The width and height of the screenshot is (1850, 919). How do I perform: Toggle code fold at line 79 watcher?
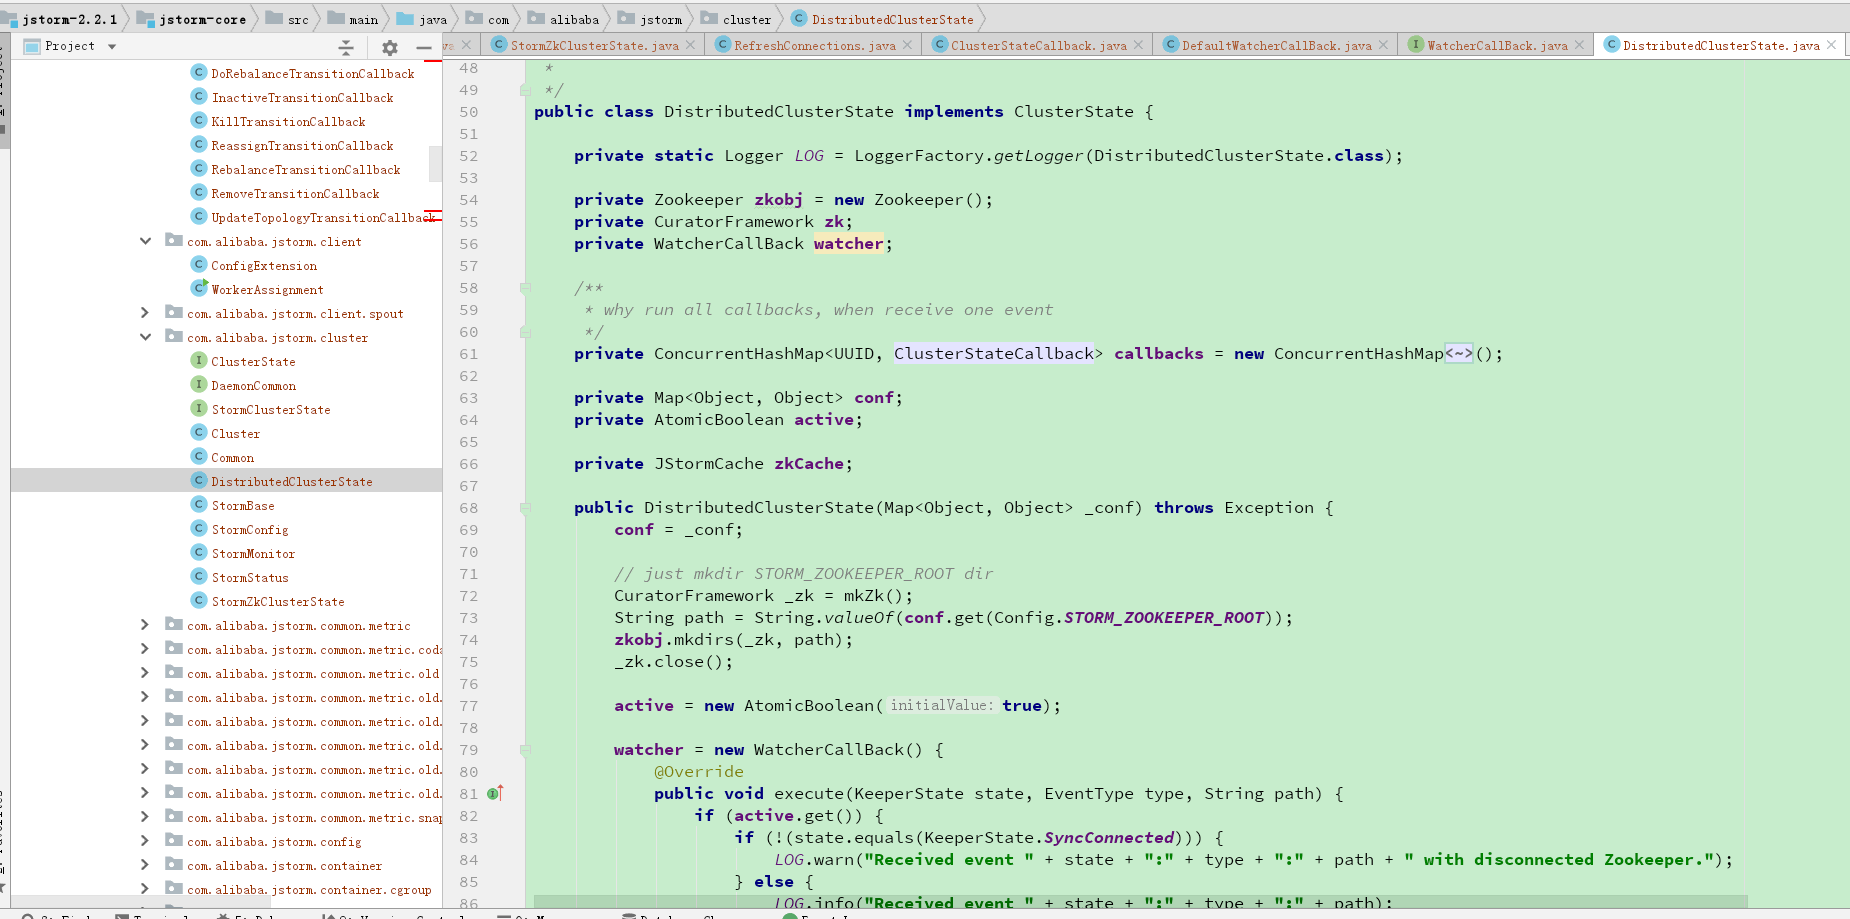click(525, 750)
